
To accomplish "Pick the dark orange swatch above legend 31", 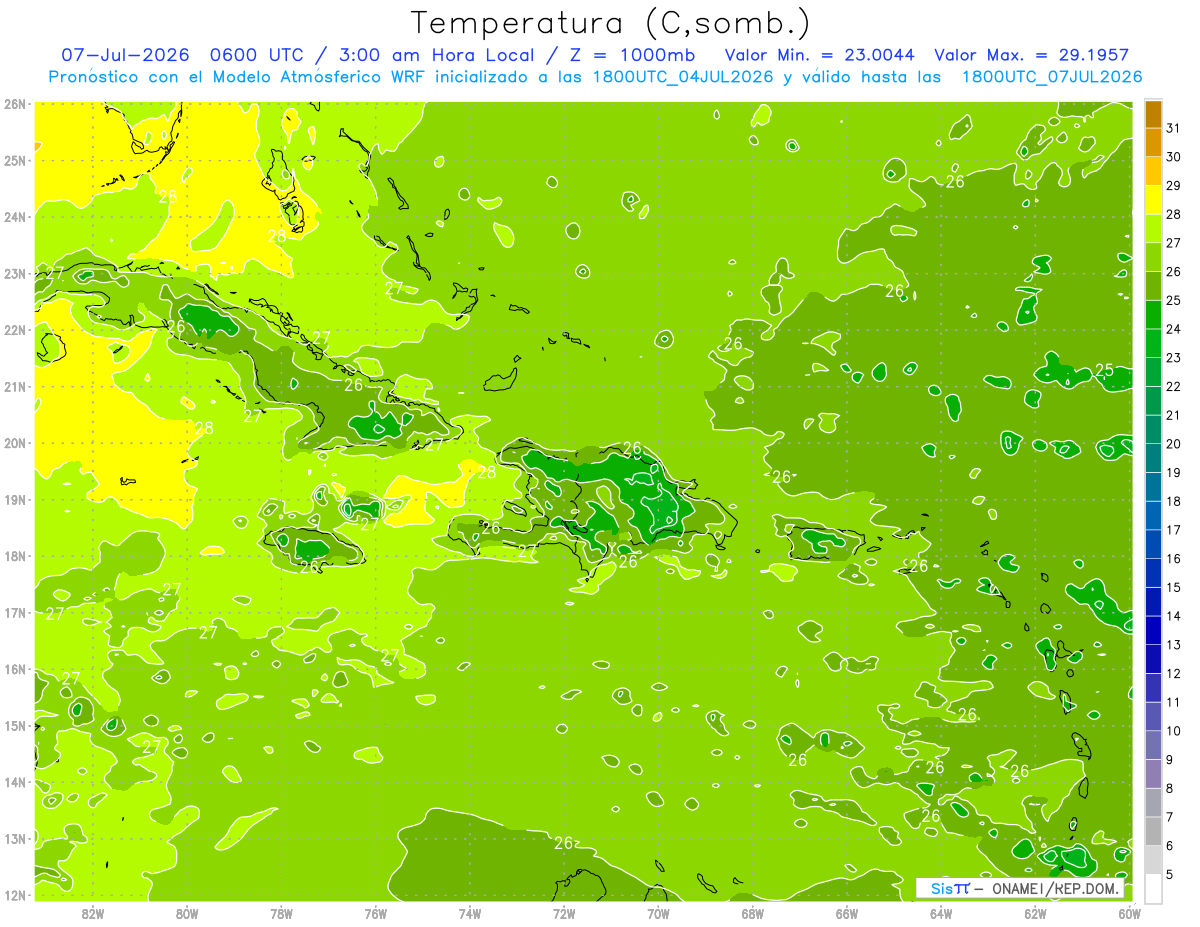I will (1153, 114).
